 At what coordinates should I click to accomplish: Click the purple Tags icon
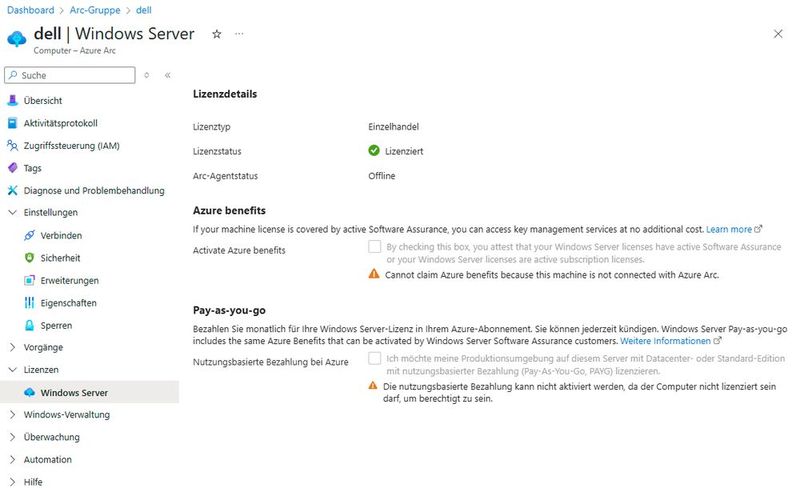[13, 168]
